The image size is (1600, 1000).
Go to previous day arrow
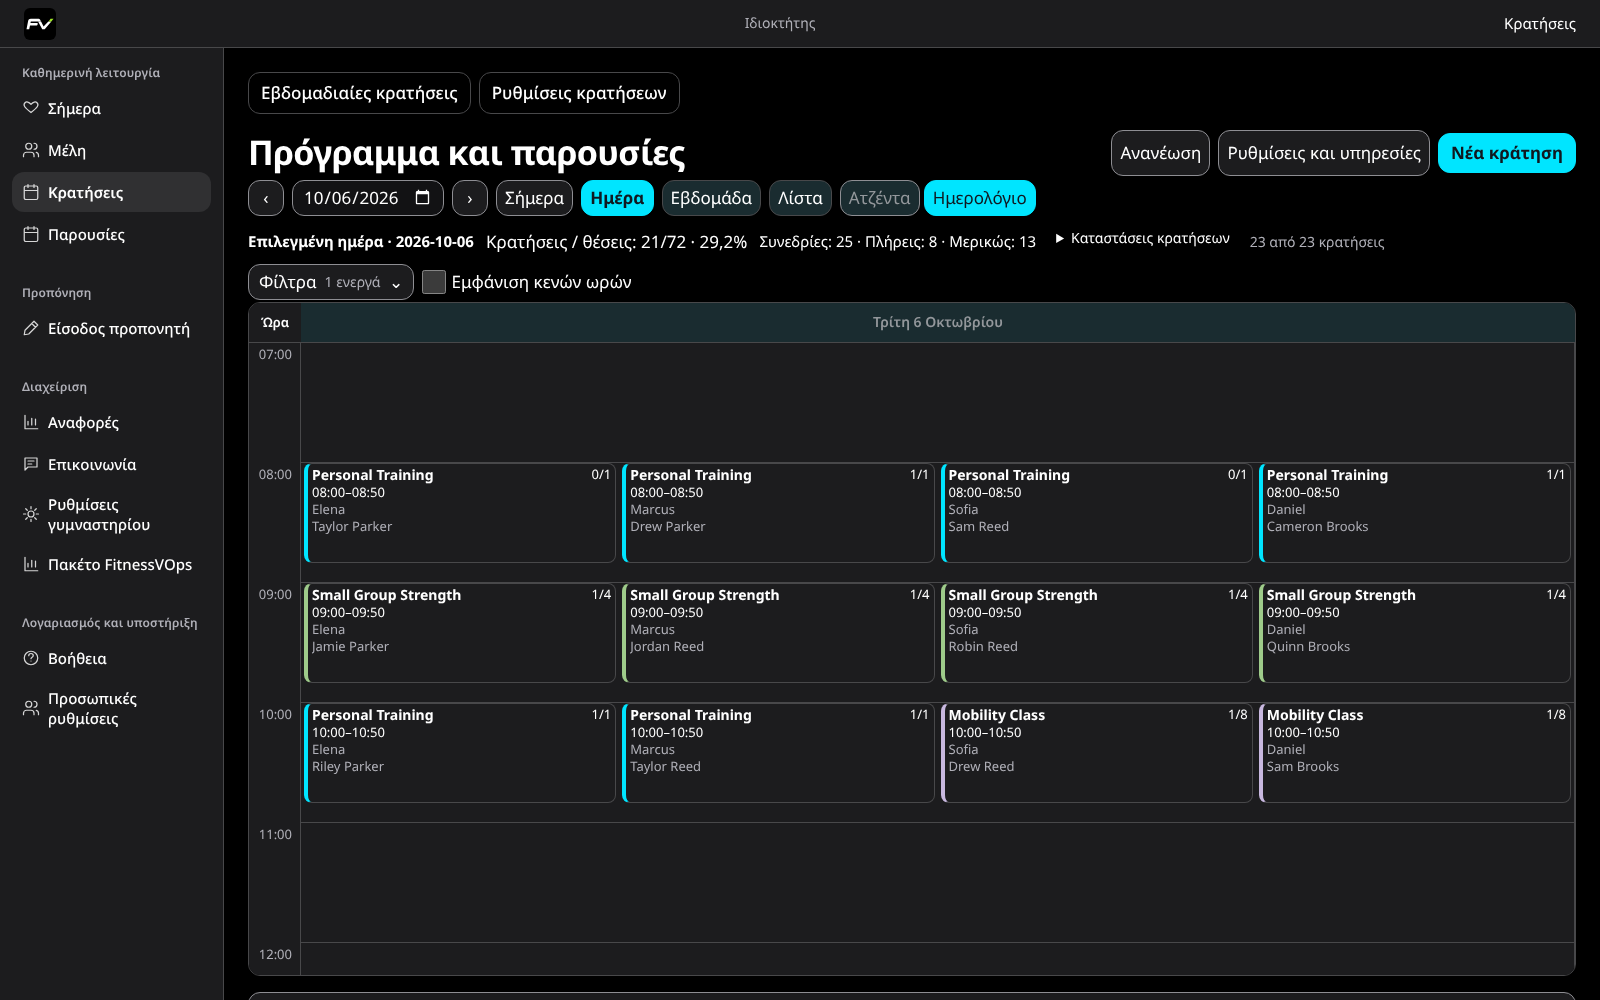pos(266,198)
